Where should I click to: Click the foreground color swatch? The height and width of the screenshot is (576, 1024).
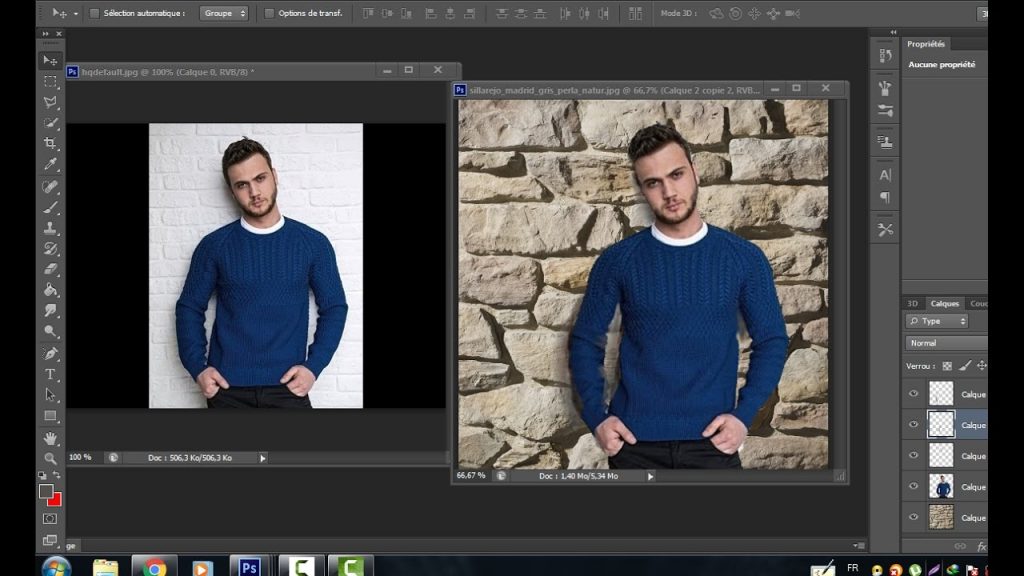point(46,491)
